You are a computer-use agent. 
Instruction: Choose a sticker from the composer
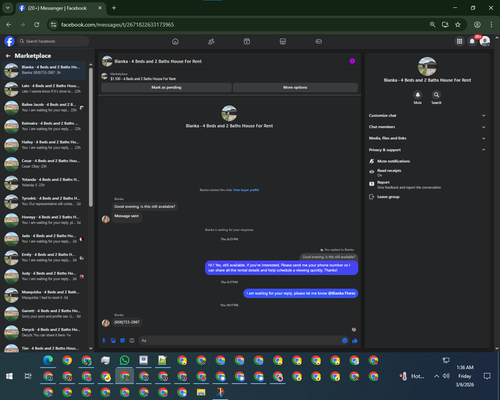point(123,340)
